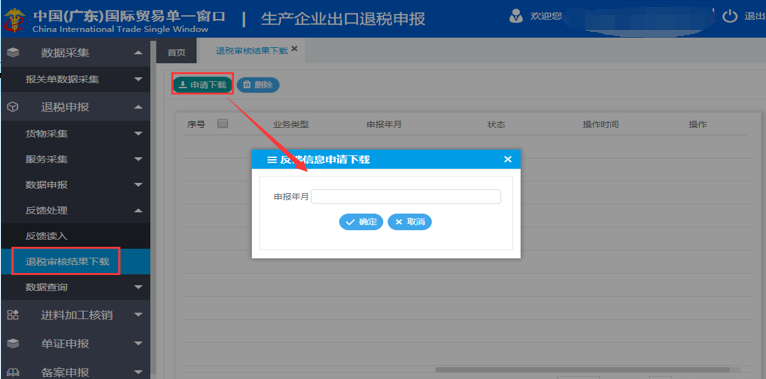This screenshot has height=379, width=766.
Task: Click the 生产企业出口退税申报 header title
Action: 343,19
